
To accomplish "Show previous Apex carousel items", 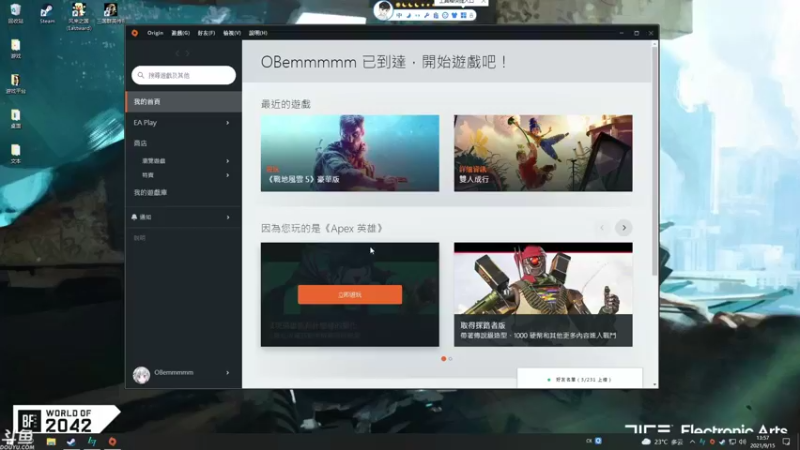I will coord(602,228).
